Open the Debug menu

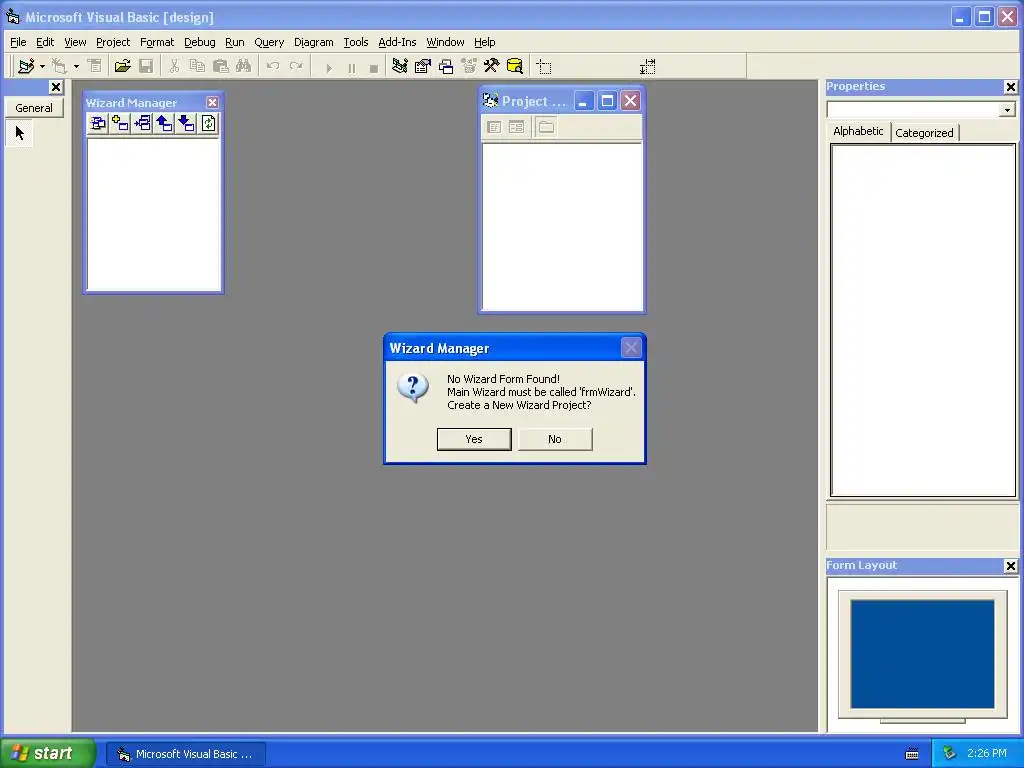[200, 42]
